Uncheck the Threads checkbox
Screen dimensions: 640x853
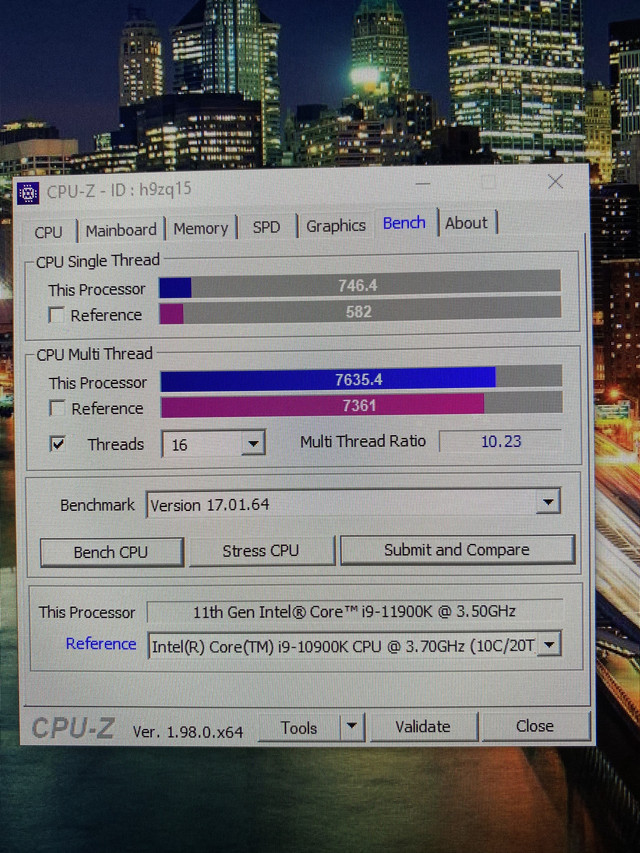pyautogui.click(x=57, y=444)
